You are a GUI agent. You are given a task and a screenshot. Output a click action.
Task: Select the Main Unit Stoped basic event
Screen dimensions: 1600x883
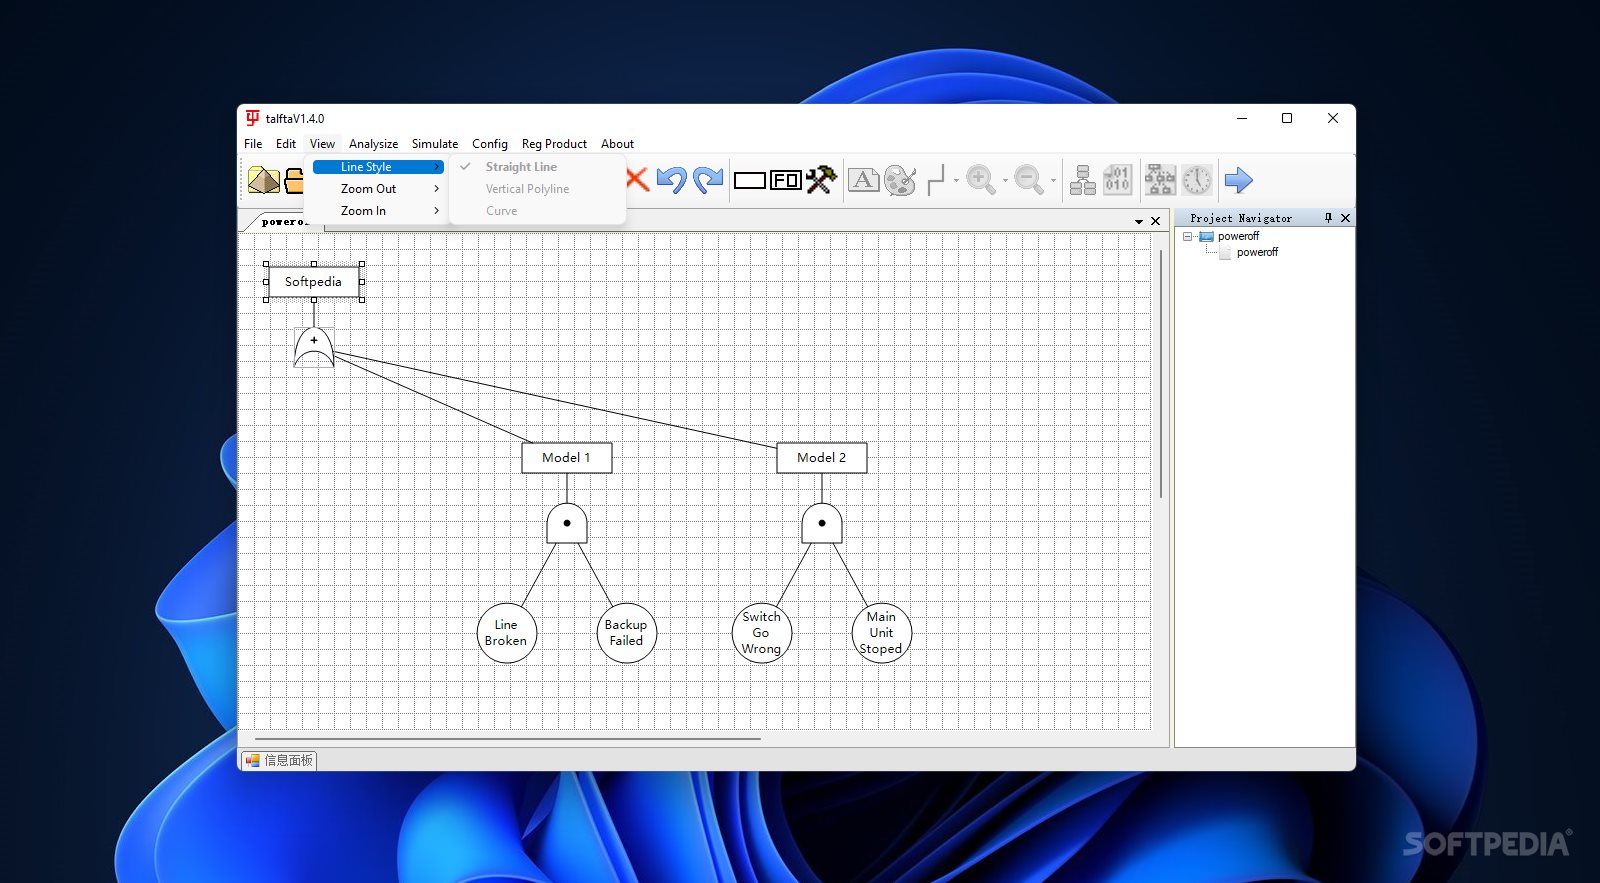coord(881,633)
